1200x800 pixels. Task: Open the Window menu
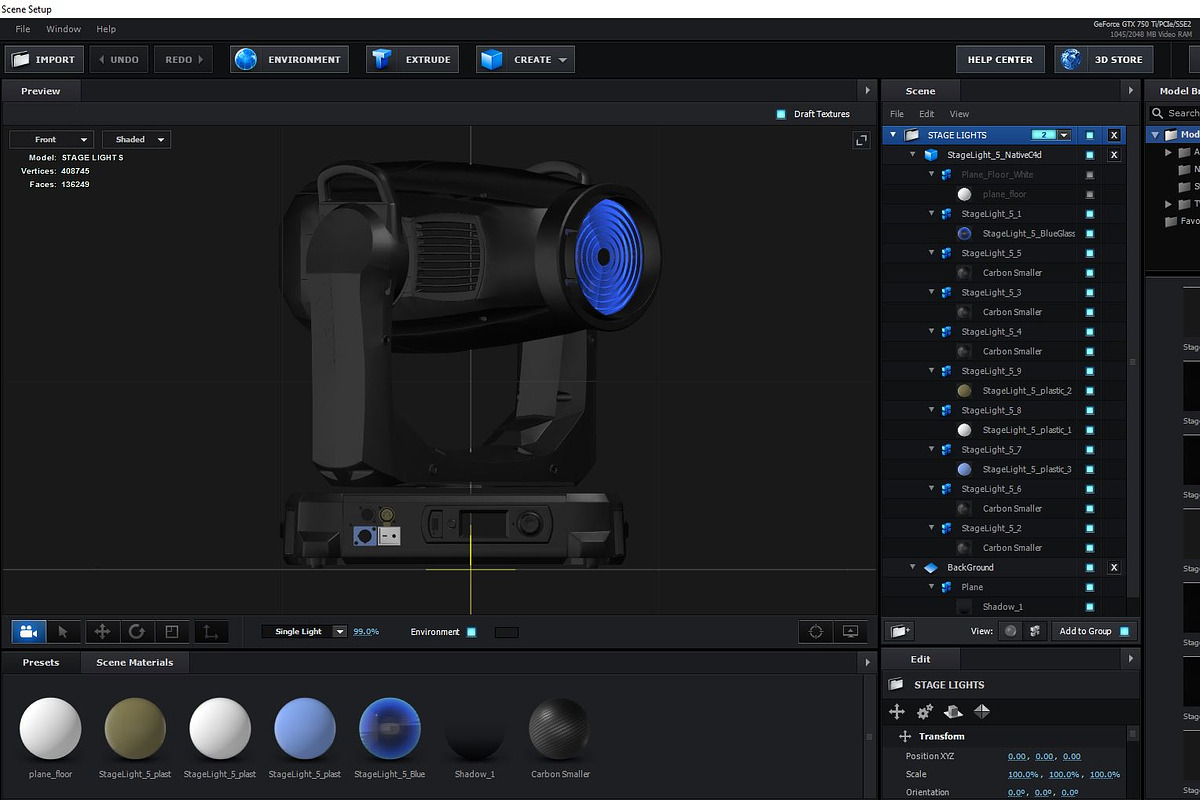(64, 29)
